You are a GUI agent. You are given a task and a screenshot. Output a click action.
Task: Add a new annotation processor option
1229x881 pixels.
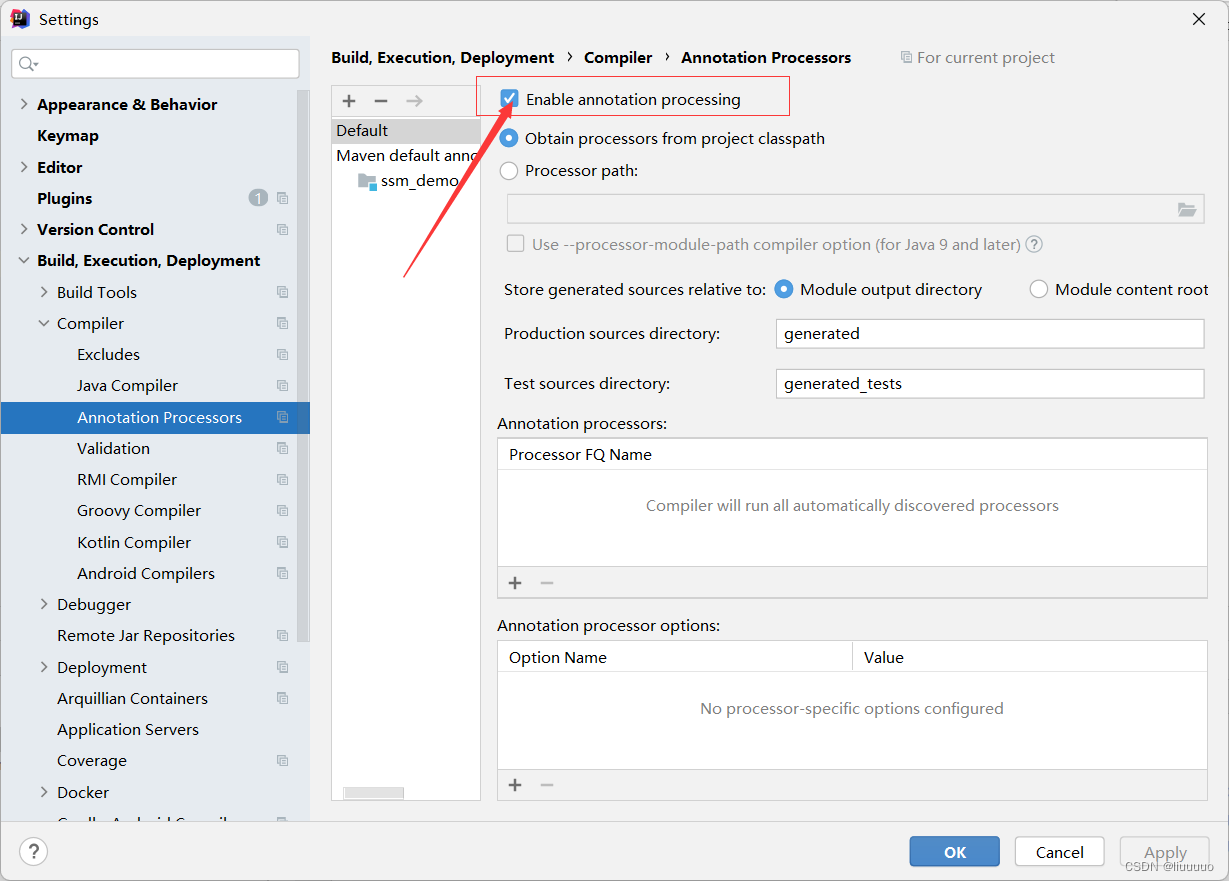(515, 785)
